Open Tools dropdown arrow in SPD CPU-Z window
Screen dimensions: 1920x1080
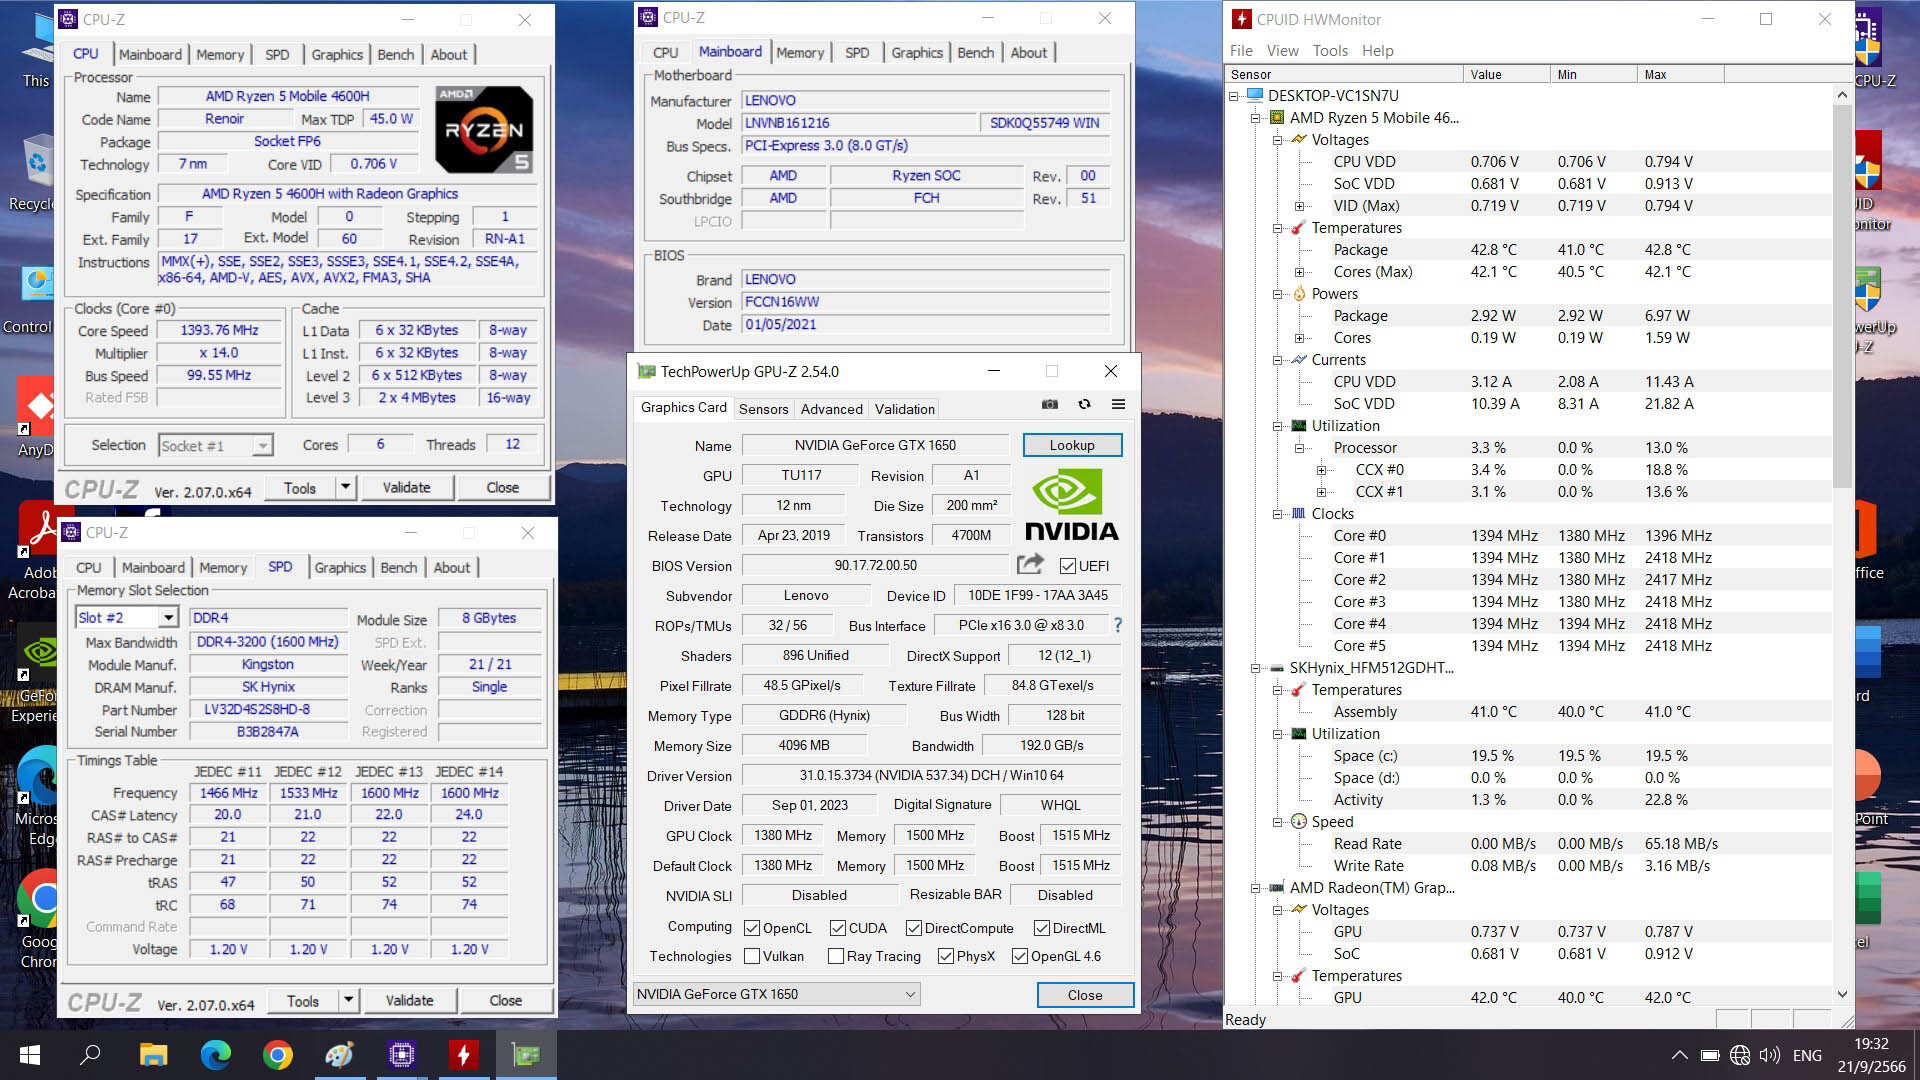348,1000
